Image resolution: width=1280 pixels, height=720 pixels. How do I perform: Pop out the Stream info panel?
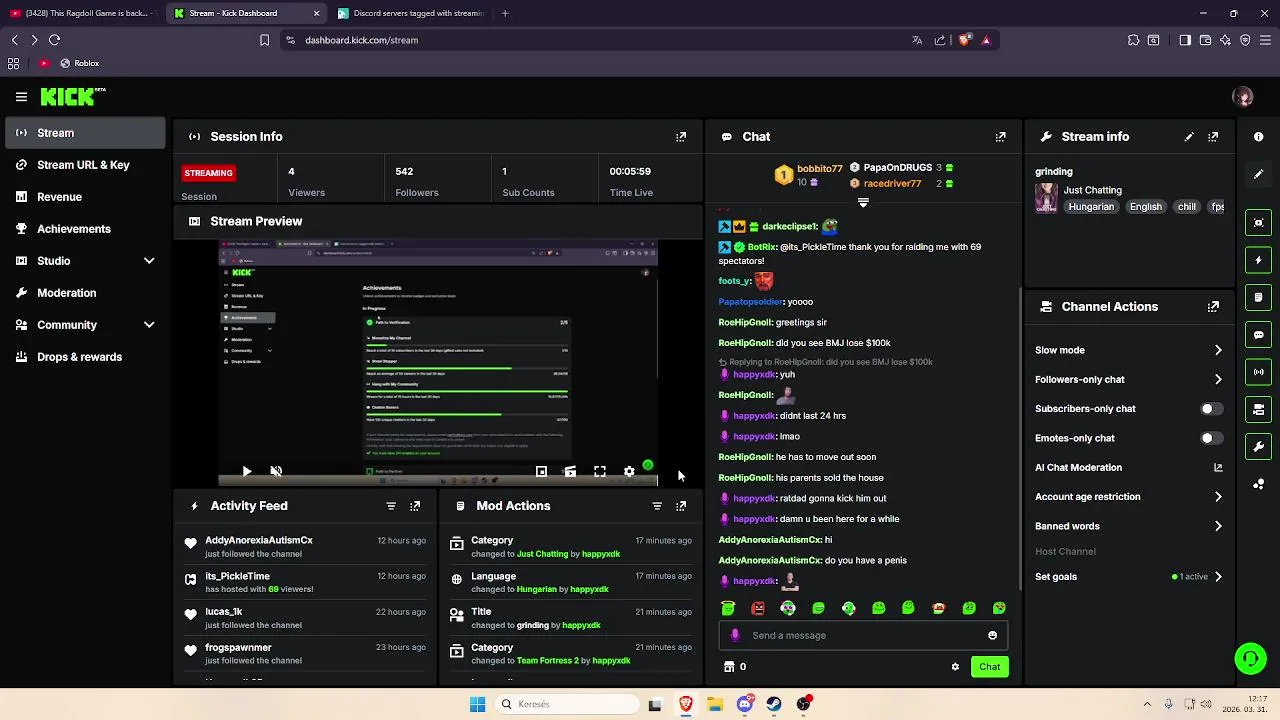pos(1213,137)
